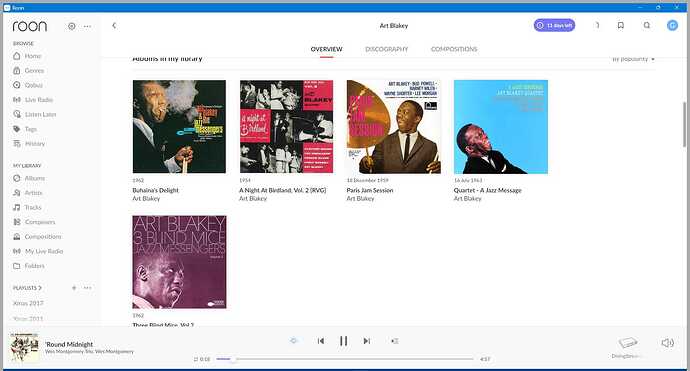Open the volume control speaker icon
This screenshot has height=371, width=690.
[x=667, y=343]
